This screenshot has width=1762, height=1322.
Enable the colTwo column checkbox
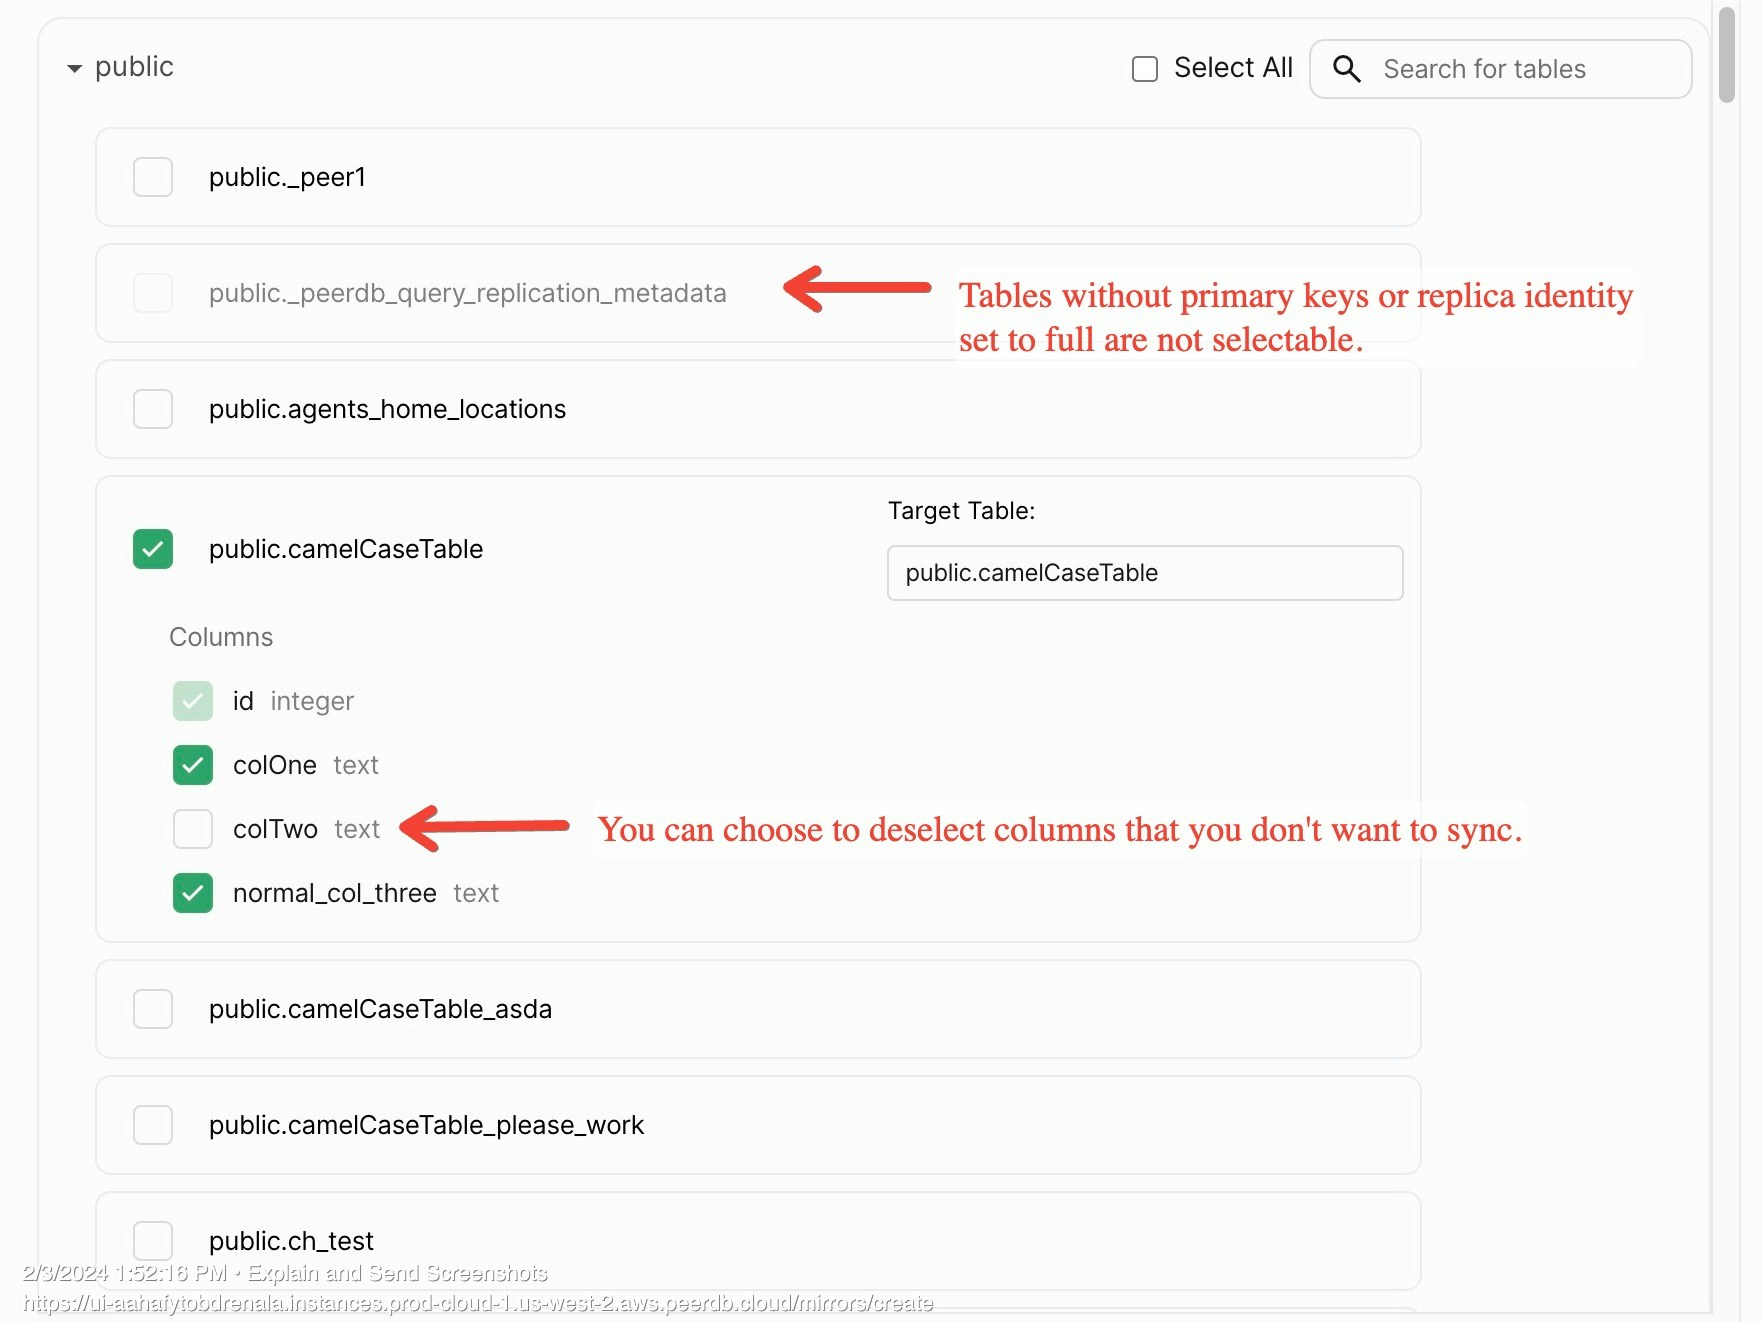193,829
